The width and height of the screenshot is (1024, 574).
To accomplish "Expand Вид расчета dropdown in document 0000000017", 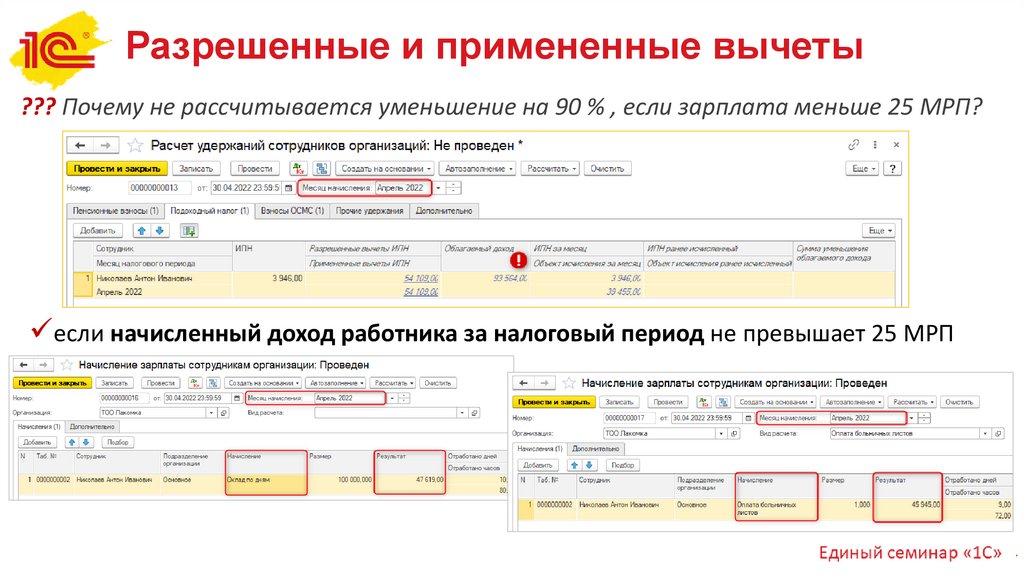I will click(985, 434).
